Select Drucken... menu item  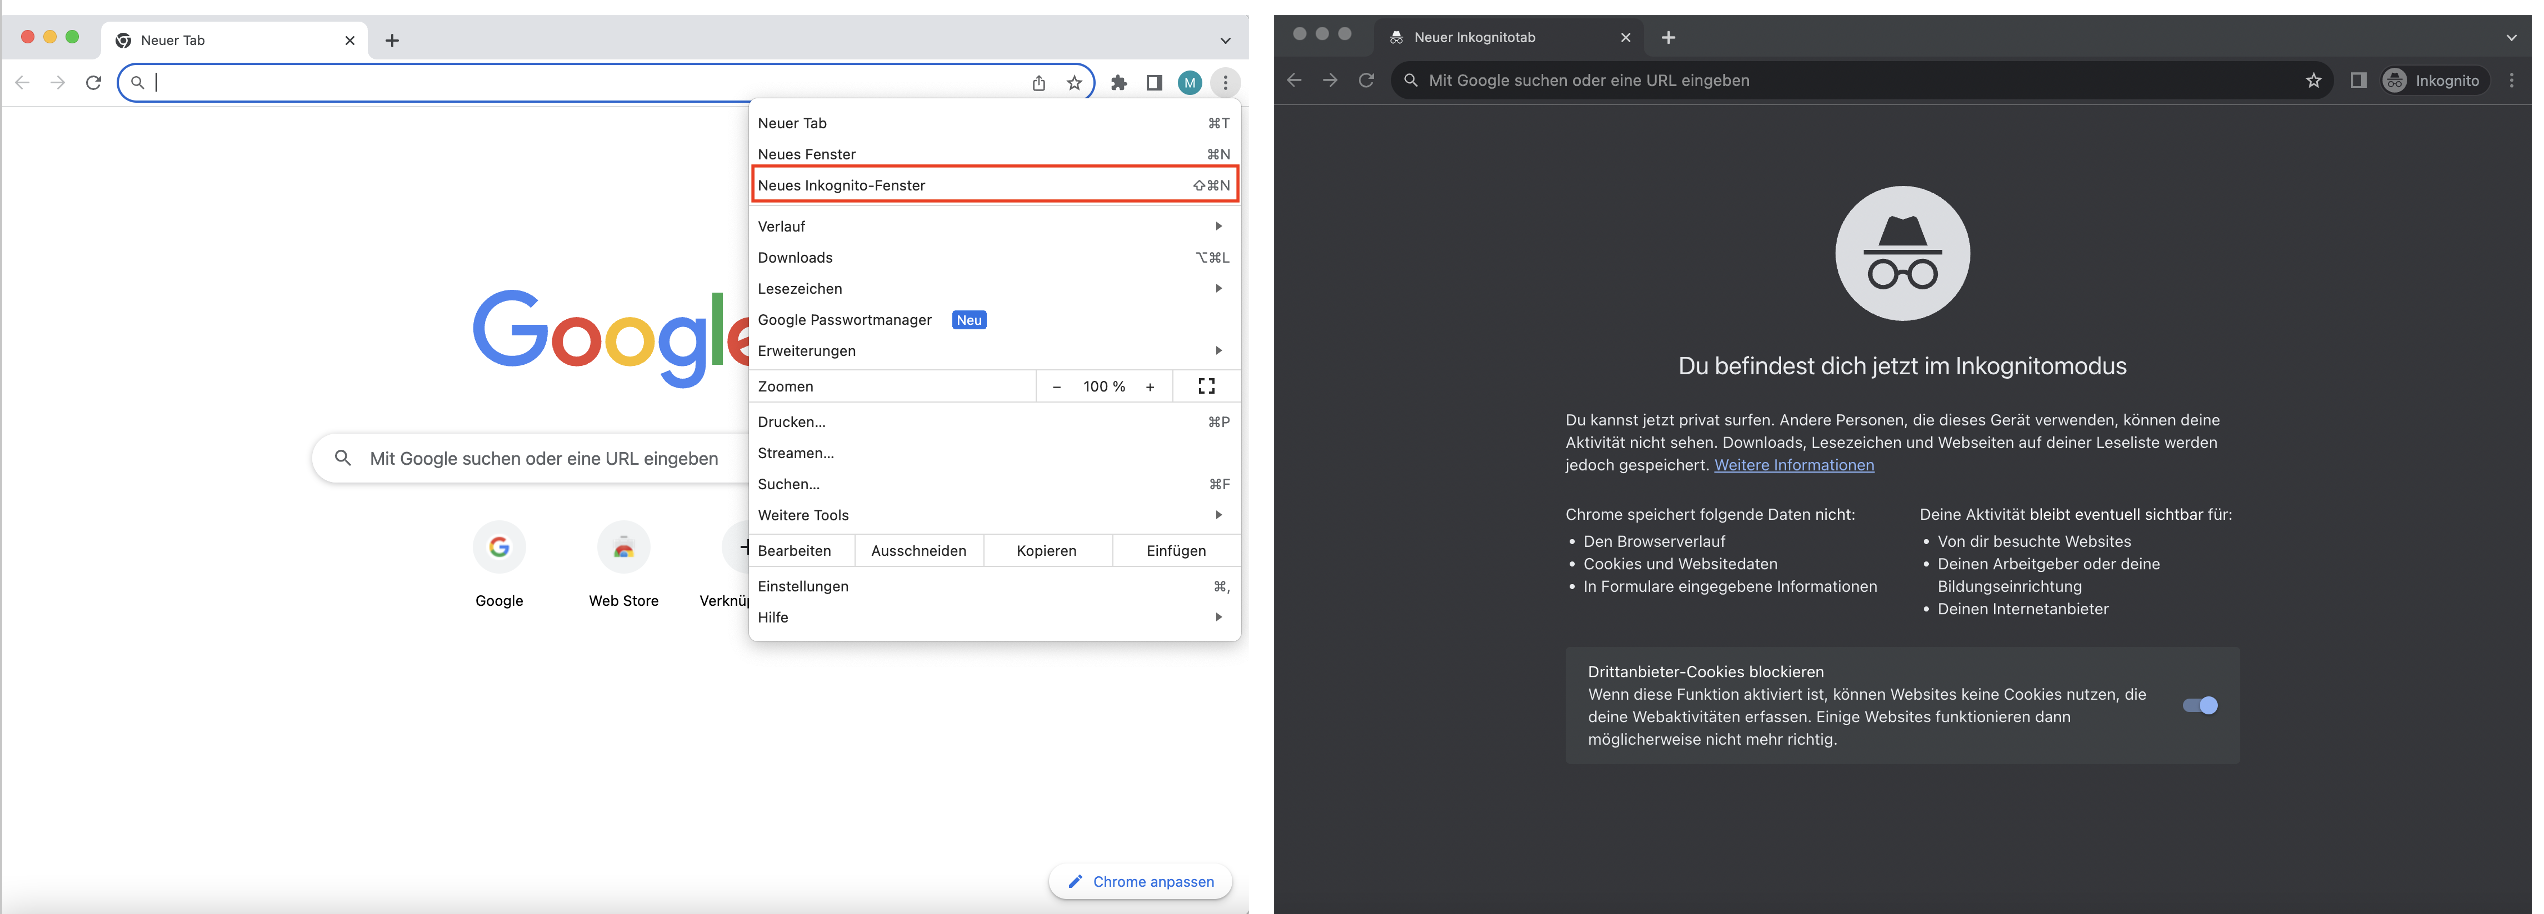[x=994, y=422]
